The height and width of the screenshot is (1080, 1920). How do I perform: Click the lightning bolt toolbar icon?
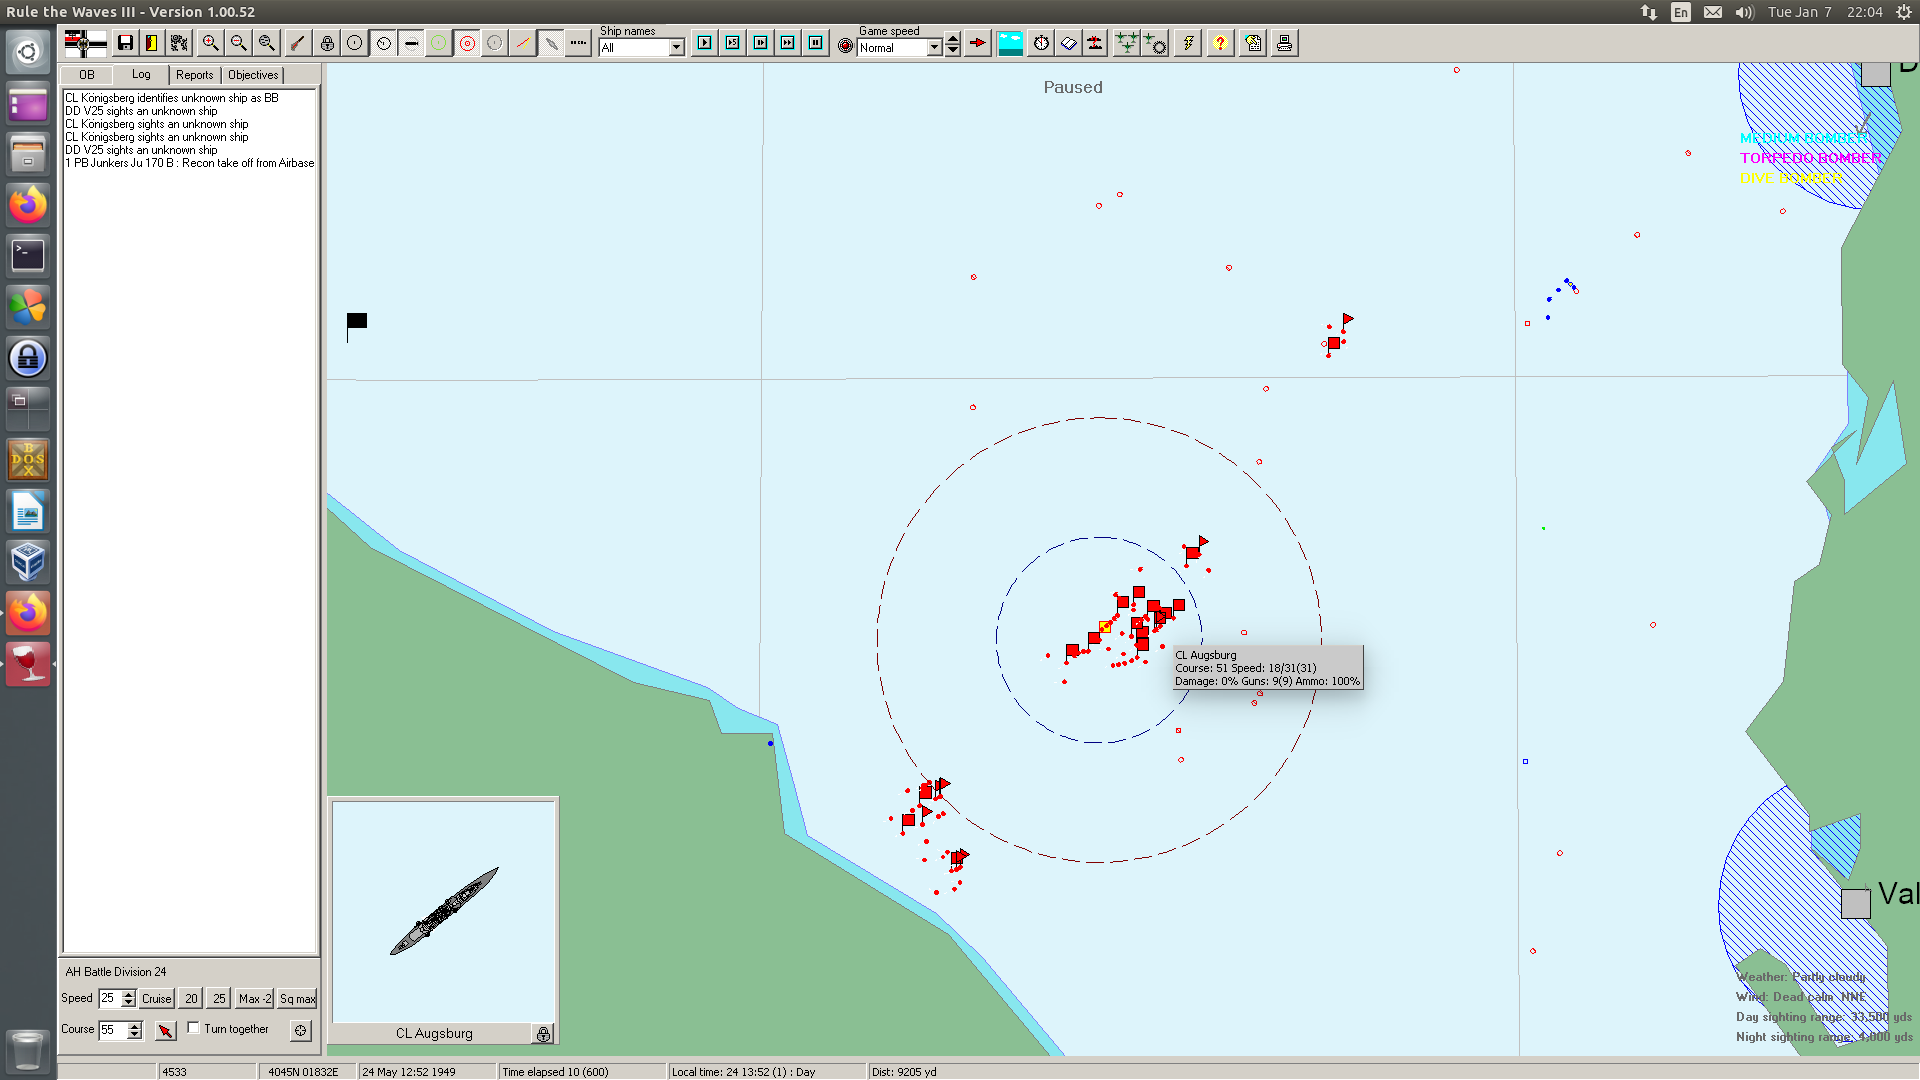tap(1188, 43)
